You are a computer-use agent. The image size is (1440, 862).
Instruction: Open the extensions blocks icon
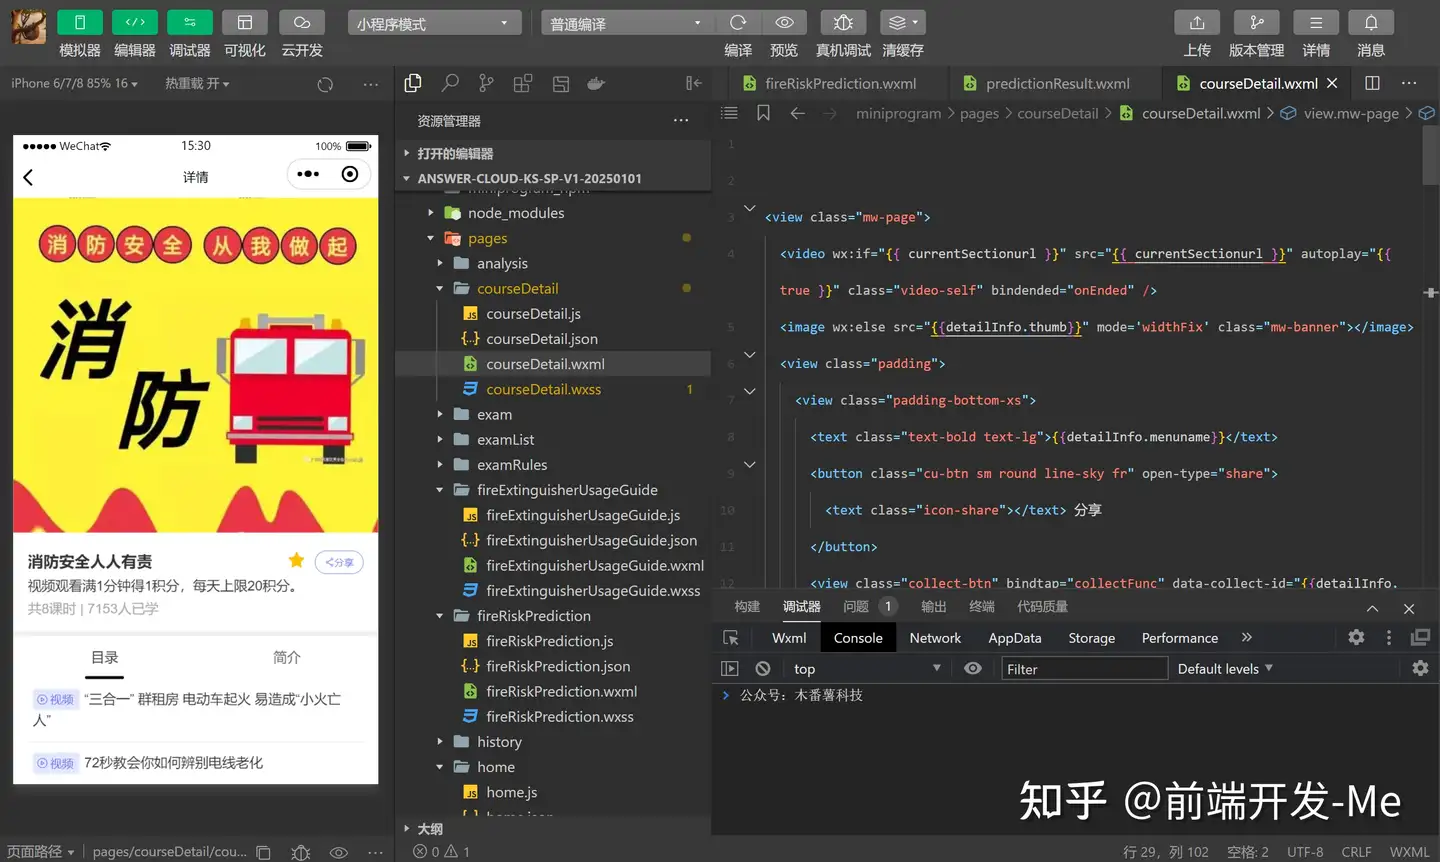(x=522, y=84)
